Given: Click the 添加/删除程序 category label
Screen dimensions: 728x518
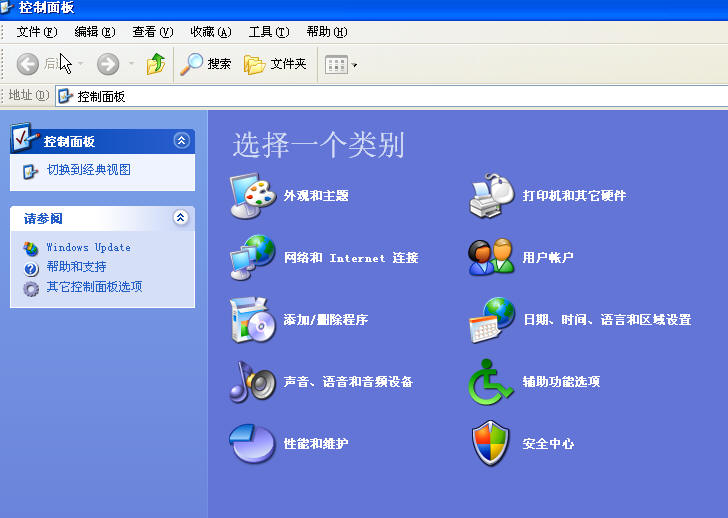Looking at the screenshot, I should coord(326,320).
